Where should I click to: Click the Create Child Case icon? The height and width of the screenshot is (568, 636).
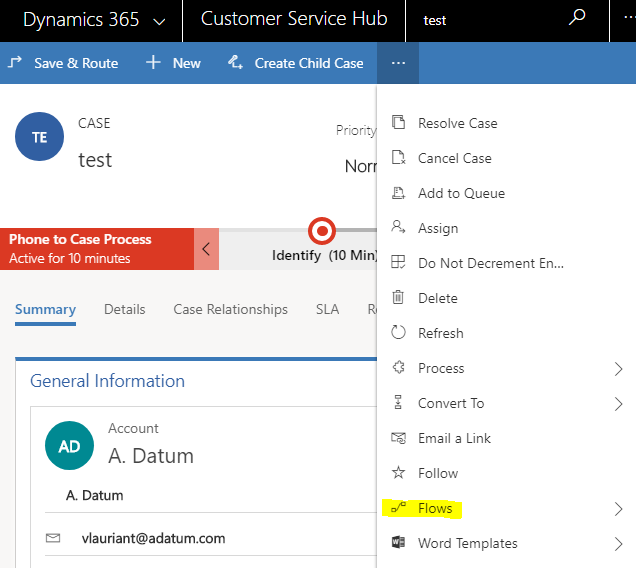[x=235, y=62]
